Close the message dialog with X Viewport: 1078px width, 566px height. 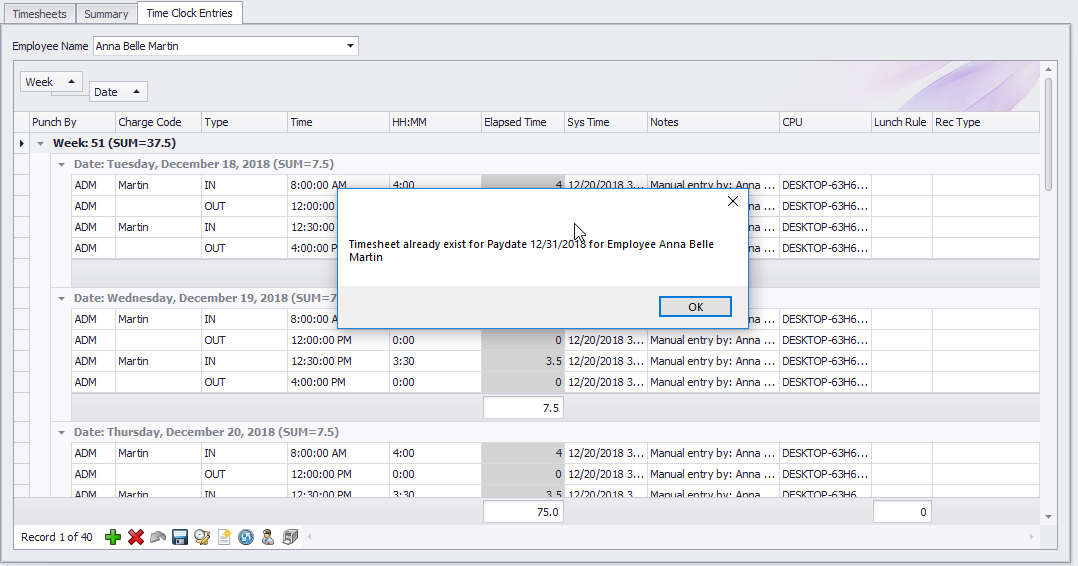(732, 201)
